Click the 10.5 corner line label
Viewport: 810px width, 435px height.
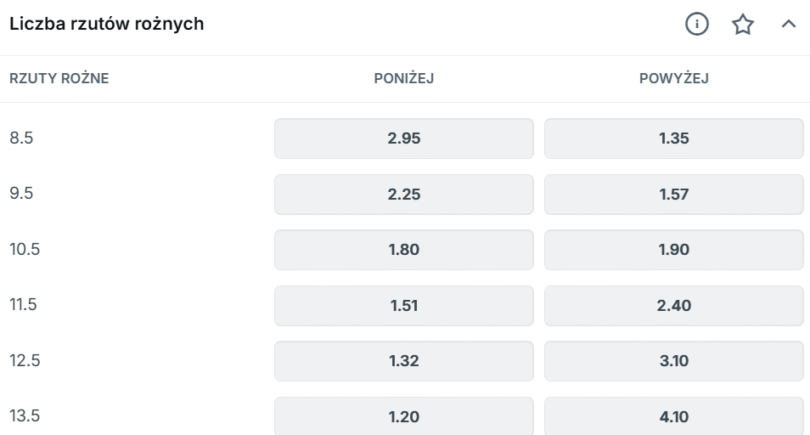(x=24, y=249)
